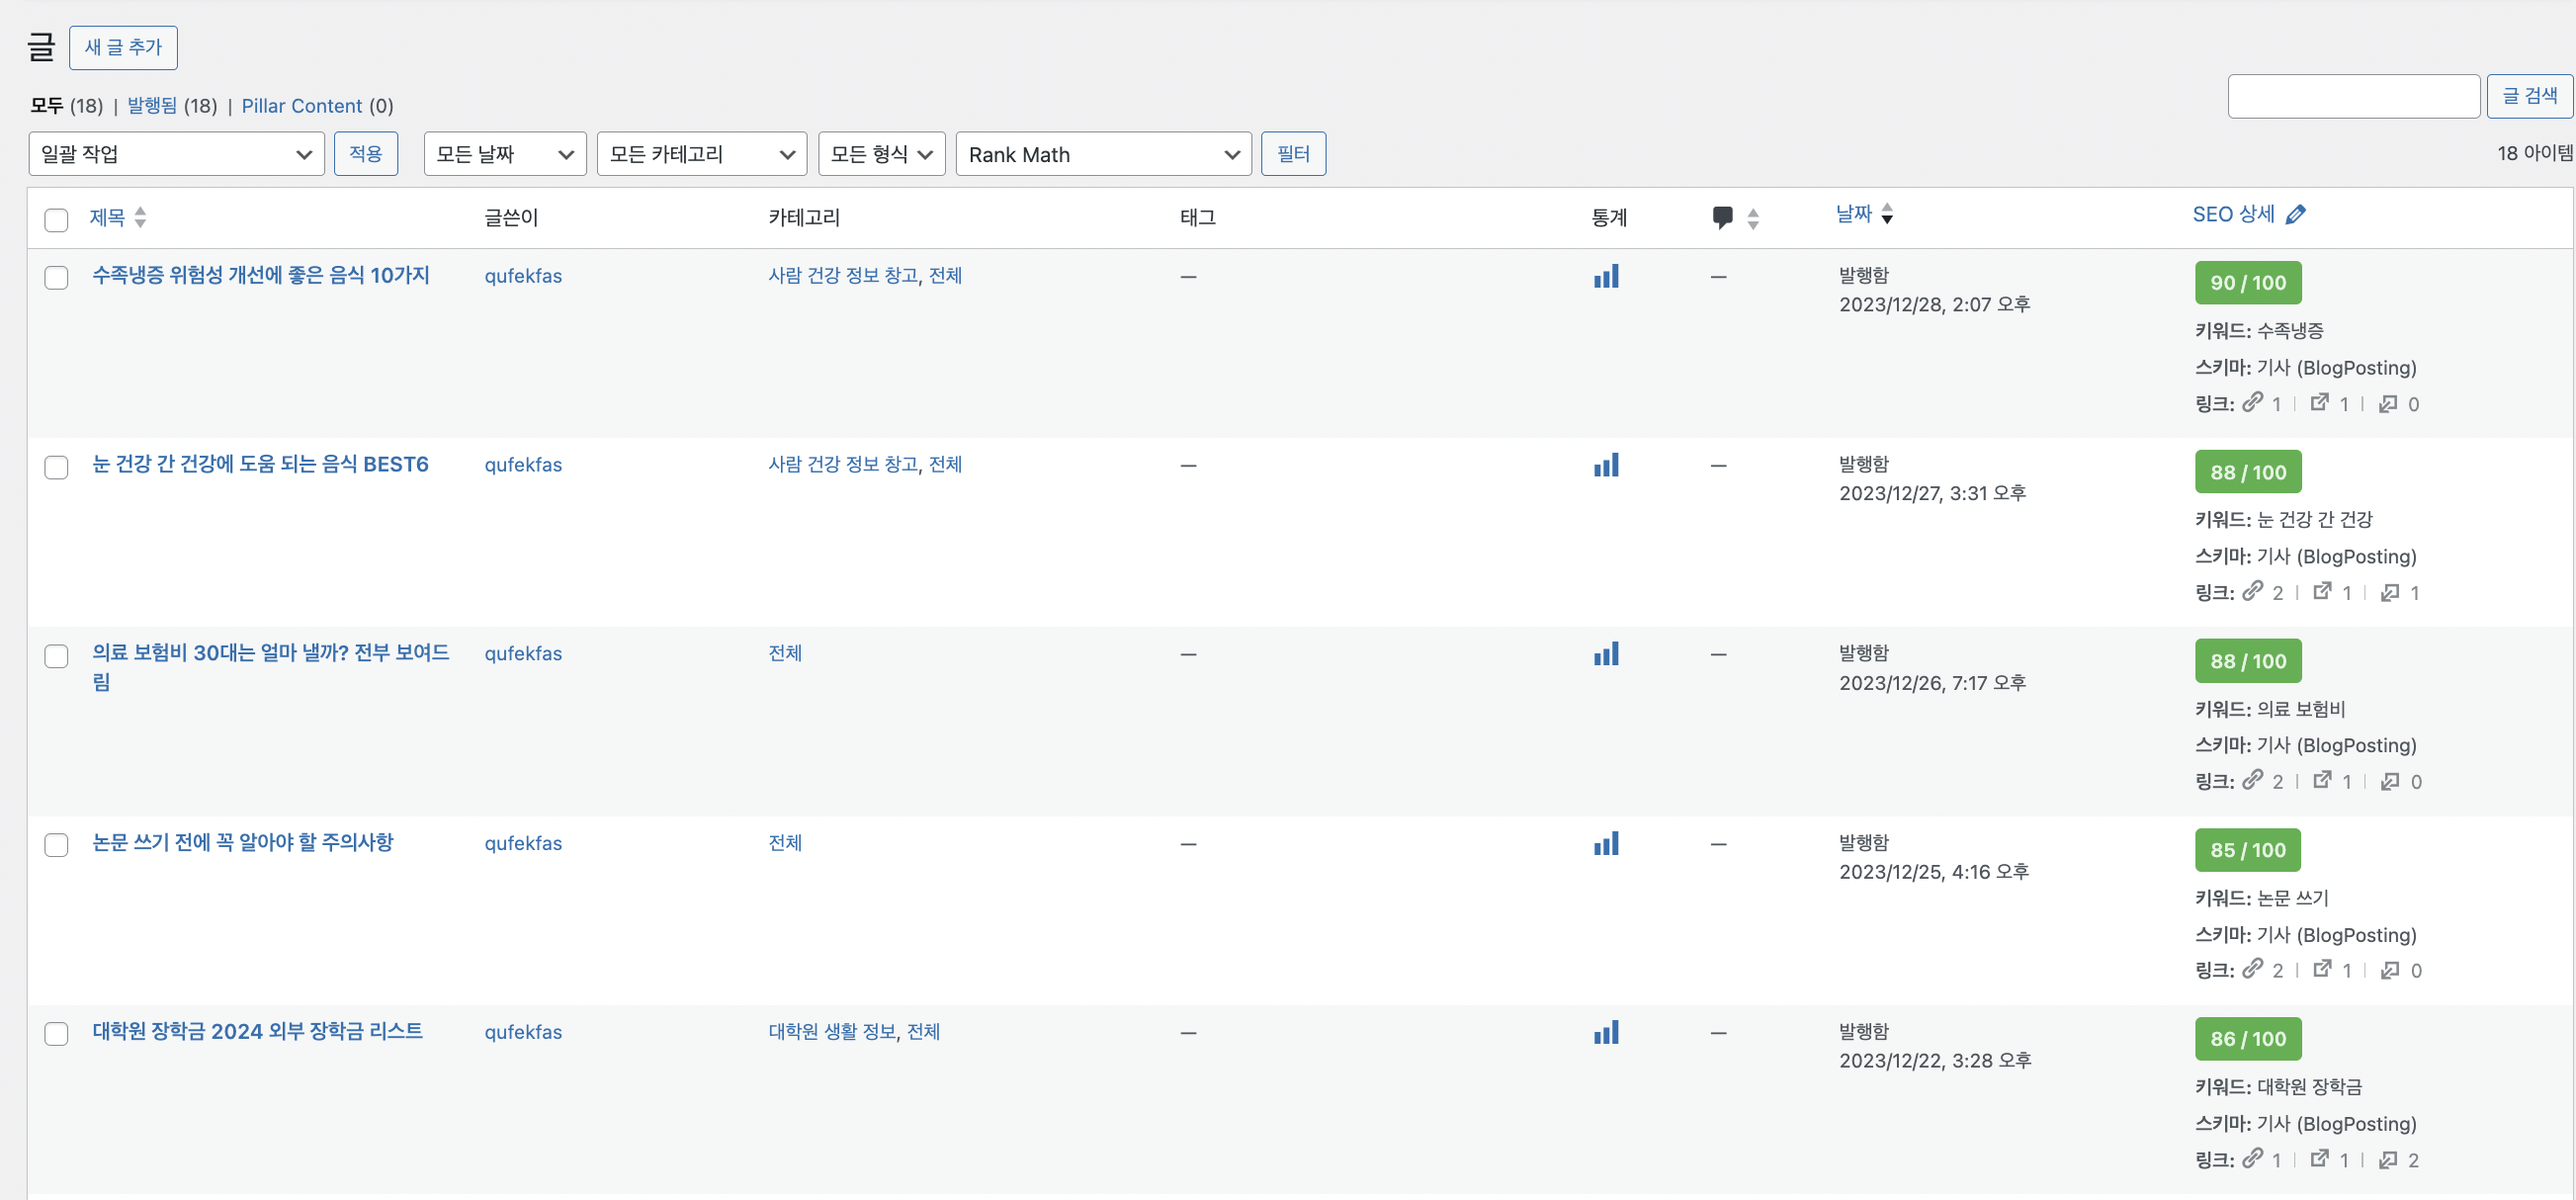Click the 새 글 추가 button

click(x=123, y=47)
